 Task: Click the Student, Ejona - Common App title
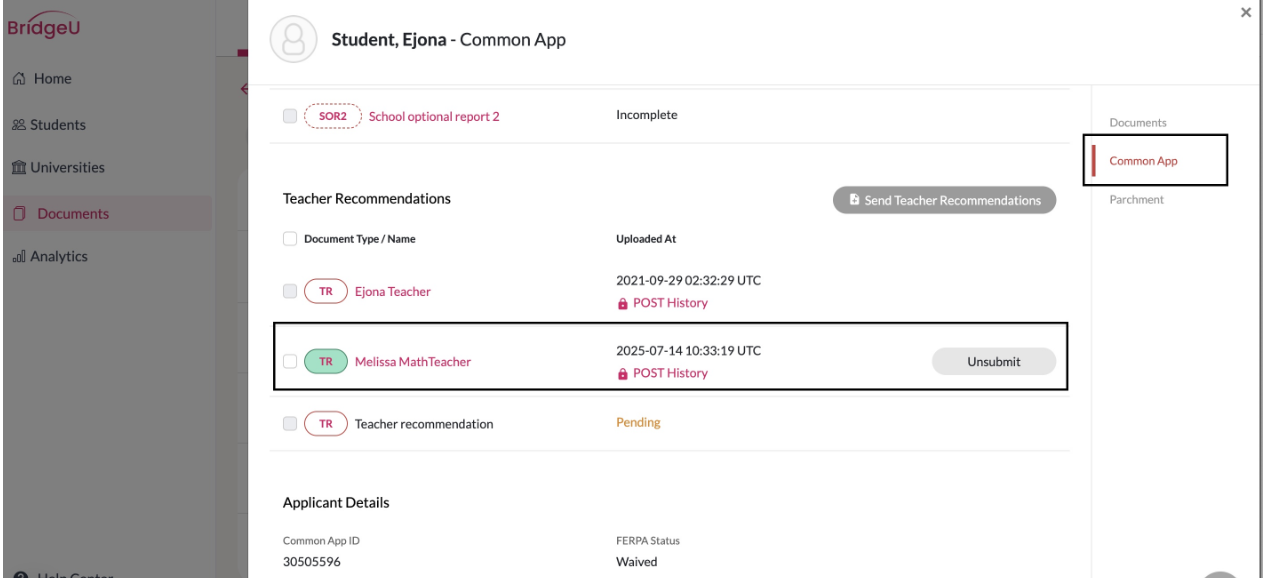pyautogui.click(x=449, y=40)
